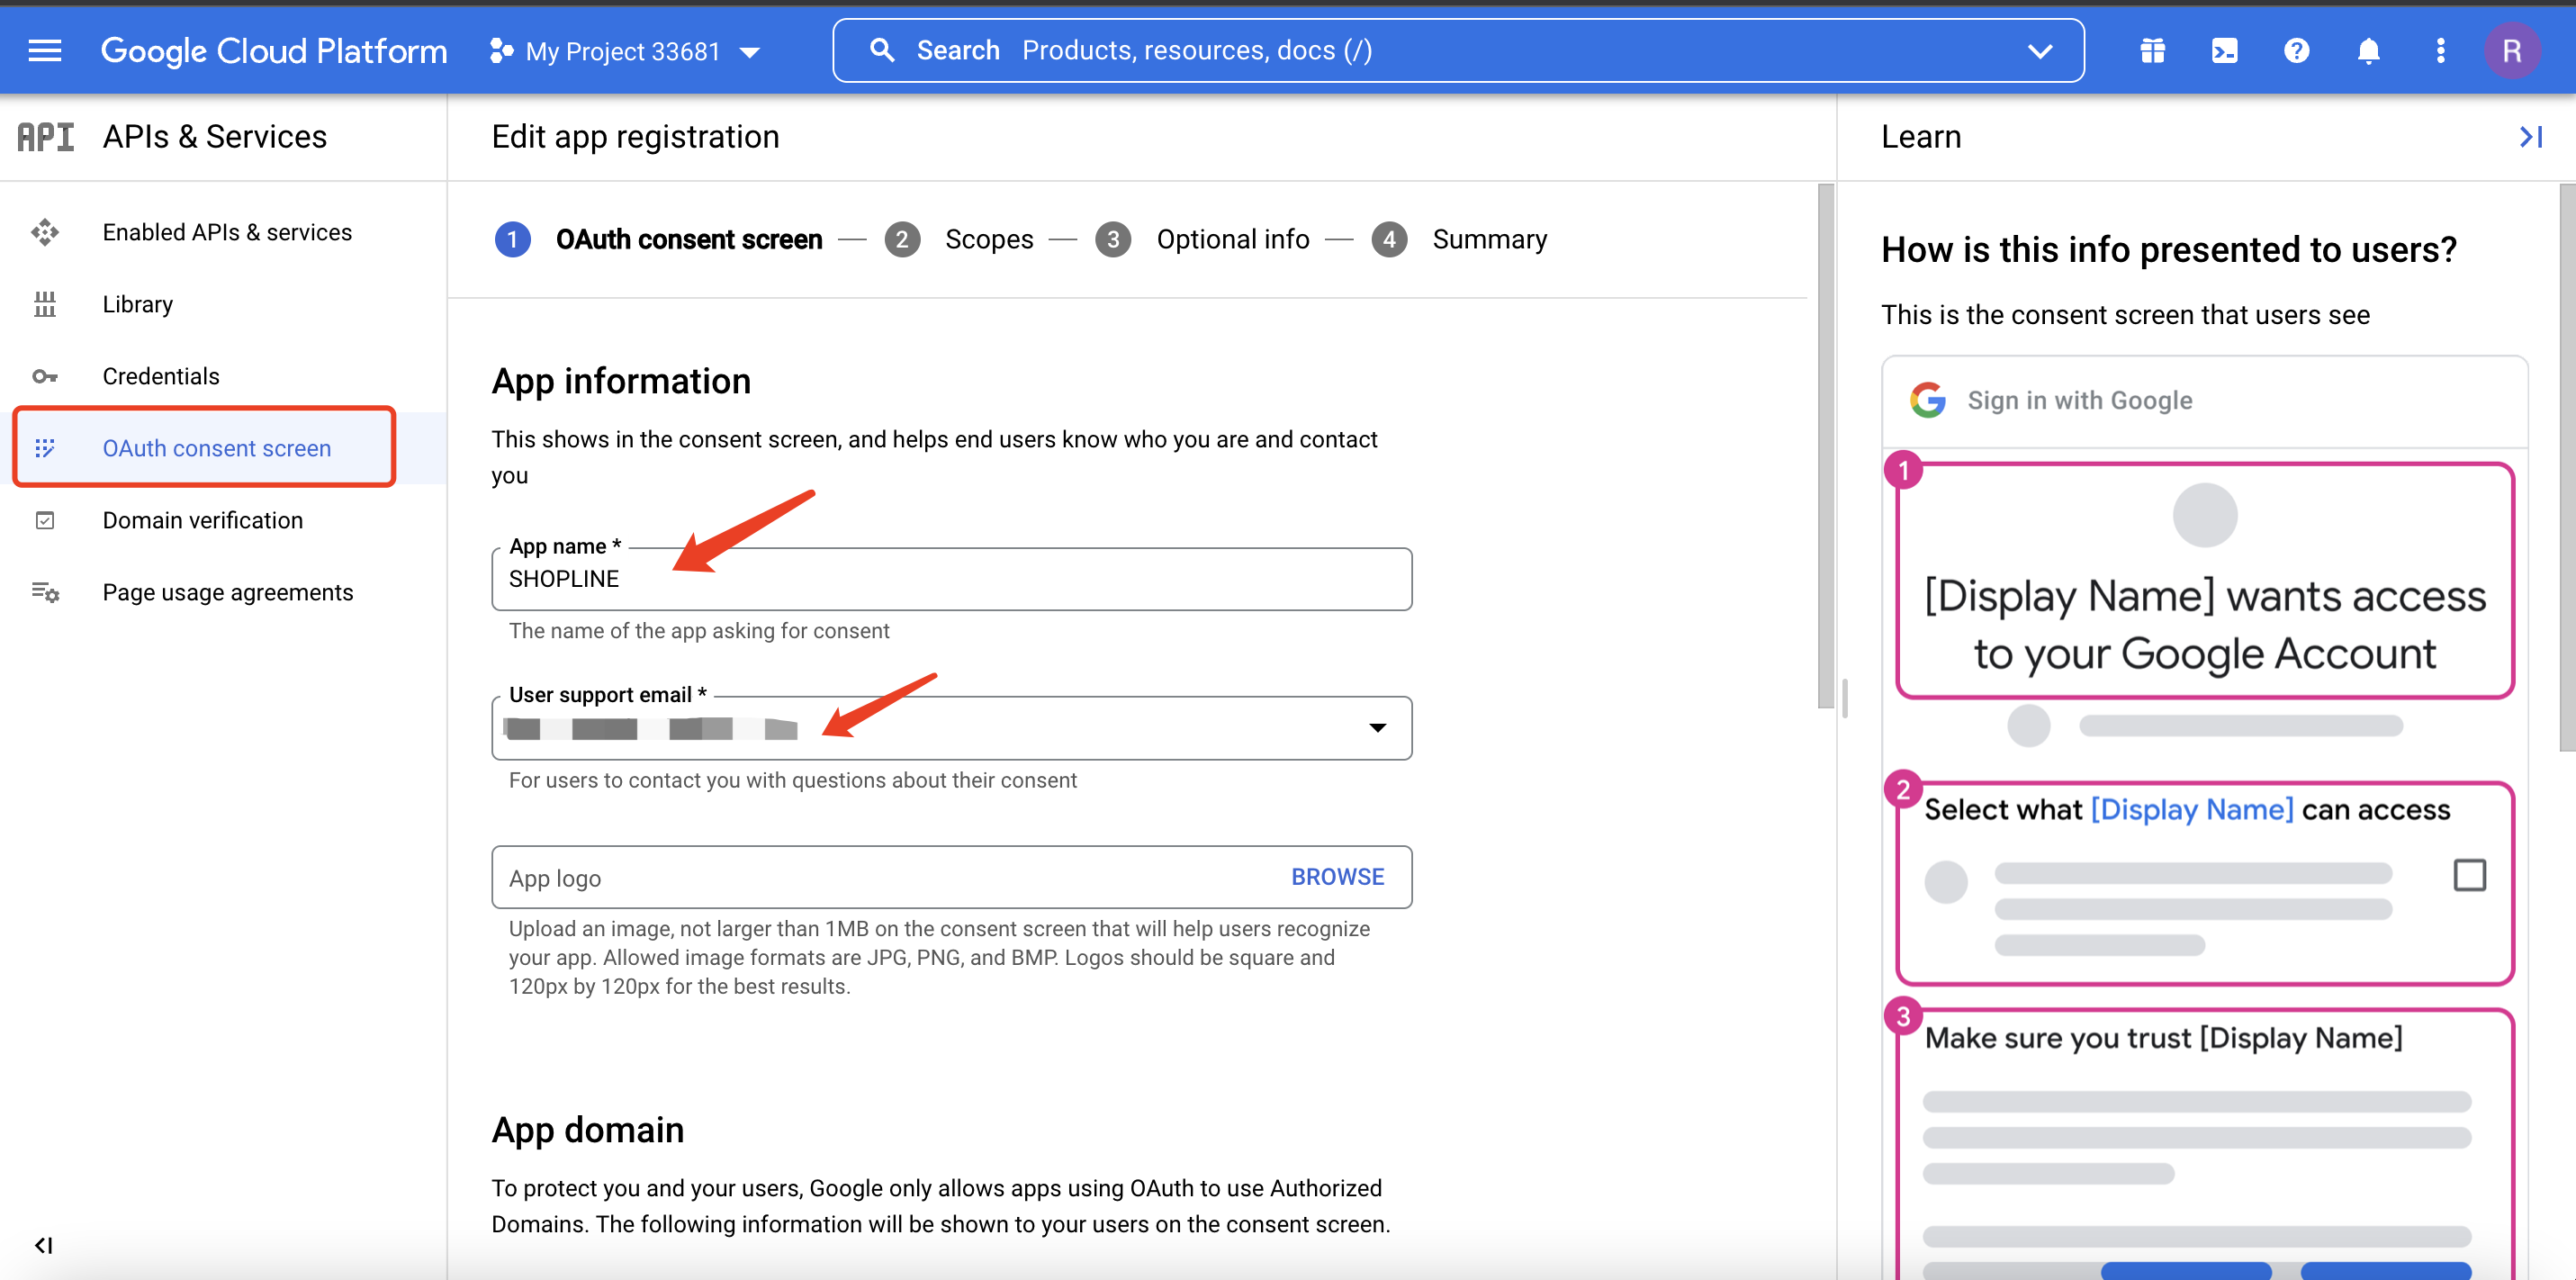Click the Google Cloud Platform logo

pos(273,50)
